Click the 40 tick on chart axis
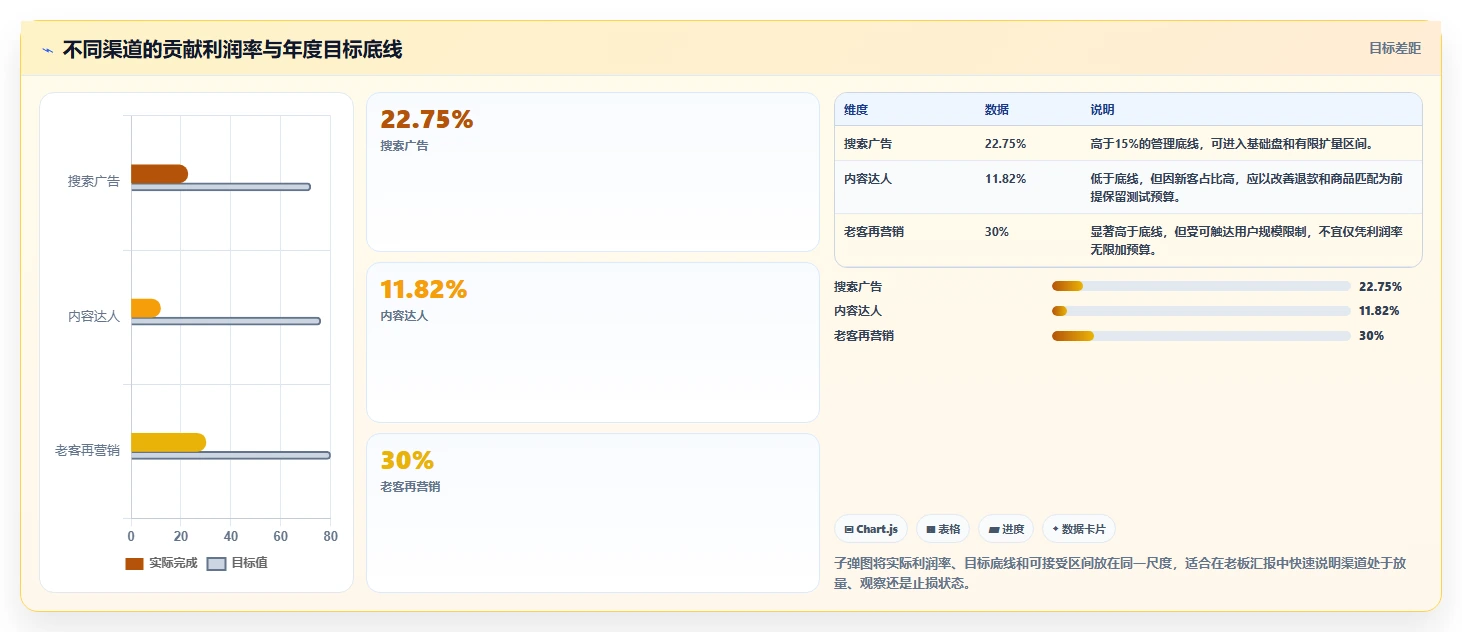This screenshot has width=1462, height=632. coord(231,537)
